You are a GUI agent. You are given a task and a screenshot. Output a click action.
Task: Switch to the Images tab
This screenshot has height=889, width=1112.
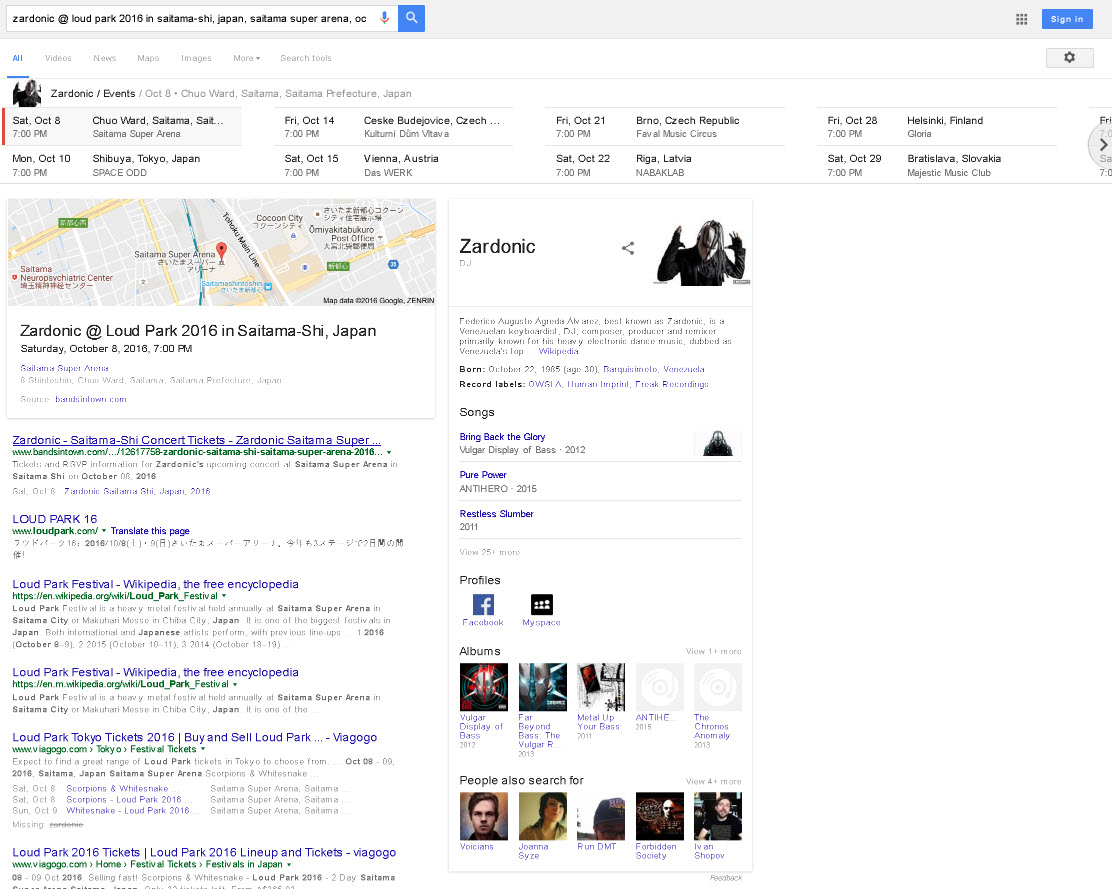196,58
